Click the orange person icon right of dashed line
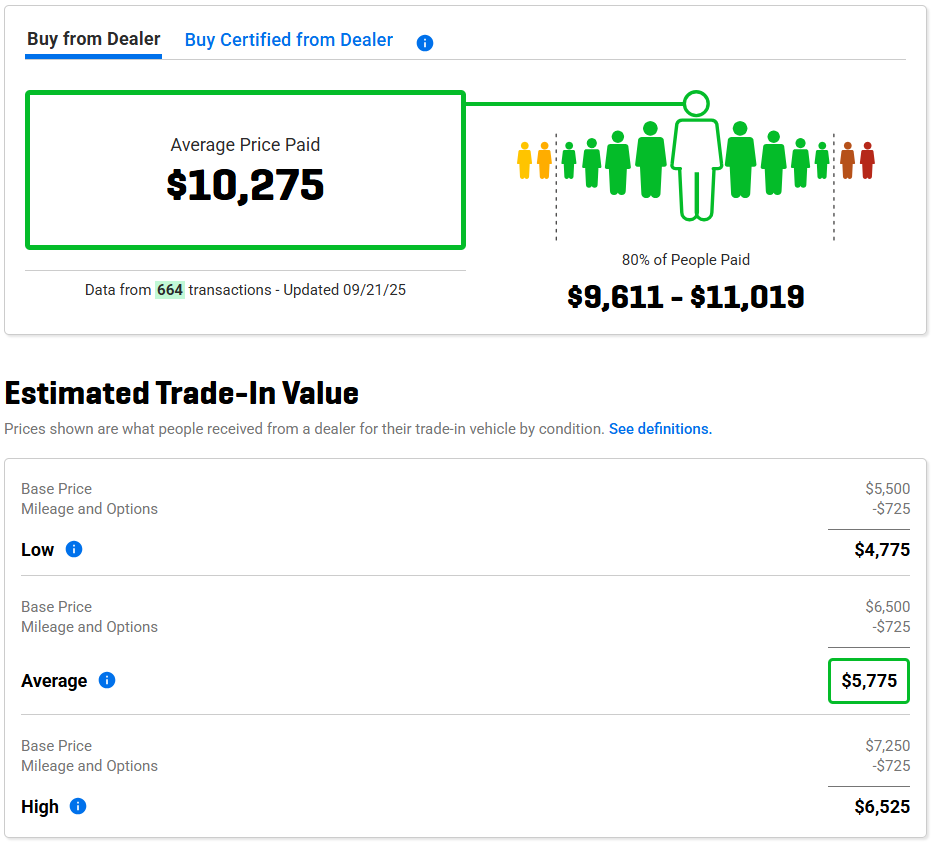Screen dimensions: 933x847 pos(847,160)
